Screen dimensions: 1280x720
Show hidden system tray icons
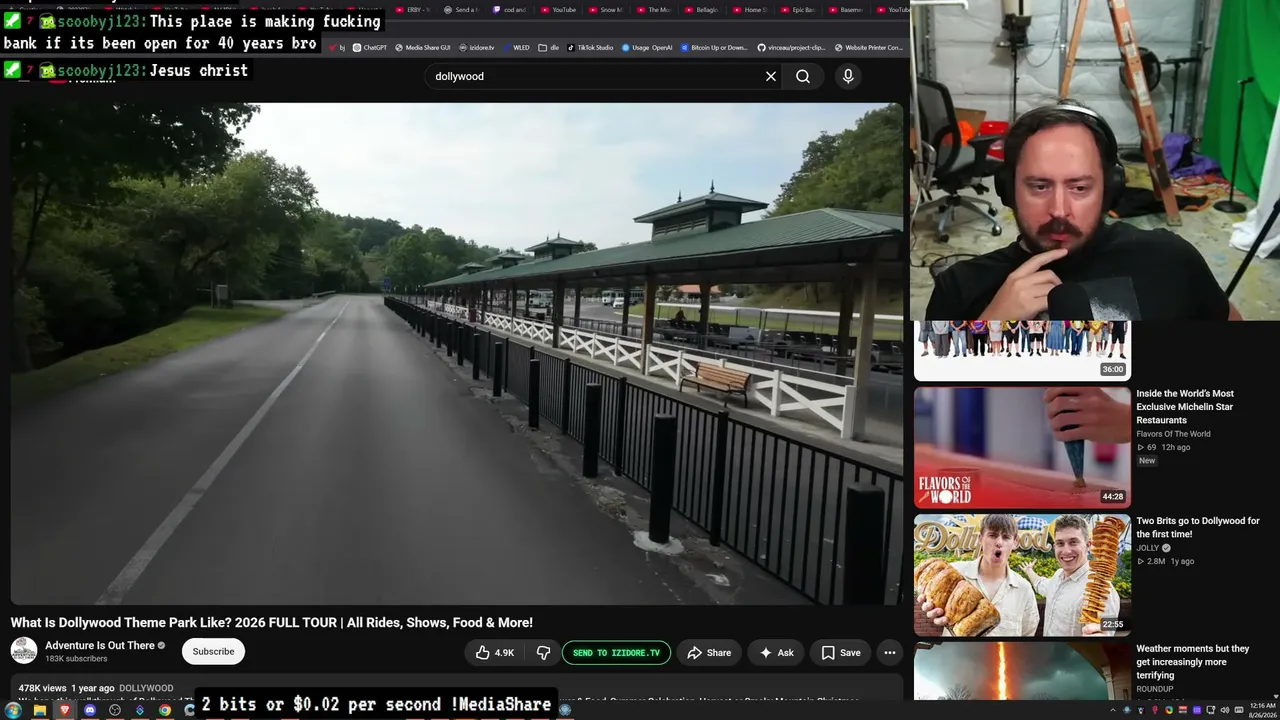[1113, 711]
